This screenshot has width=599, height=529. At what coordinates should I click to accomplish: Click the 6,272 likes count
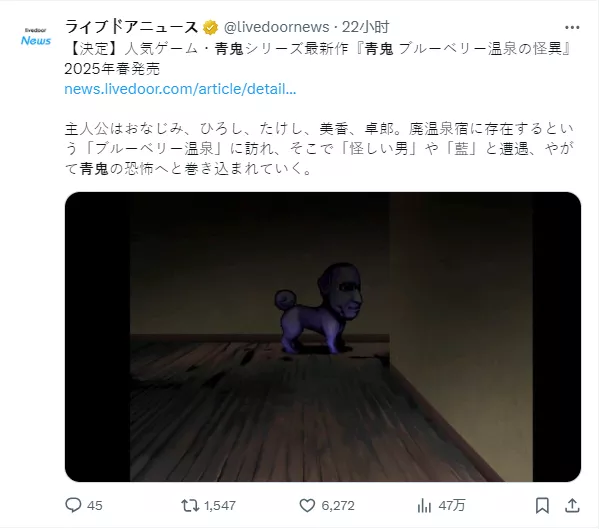tap(338, 506)
